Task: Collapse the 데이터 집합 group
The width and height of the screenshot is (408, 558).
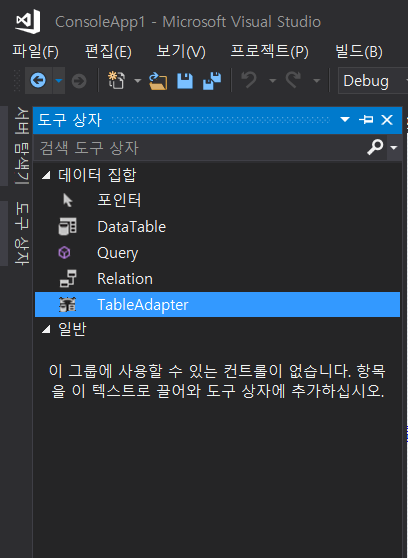Action: click(46, 175)
